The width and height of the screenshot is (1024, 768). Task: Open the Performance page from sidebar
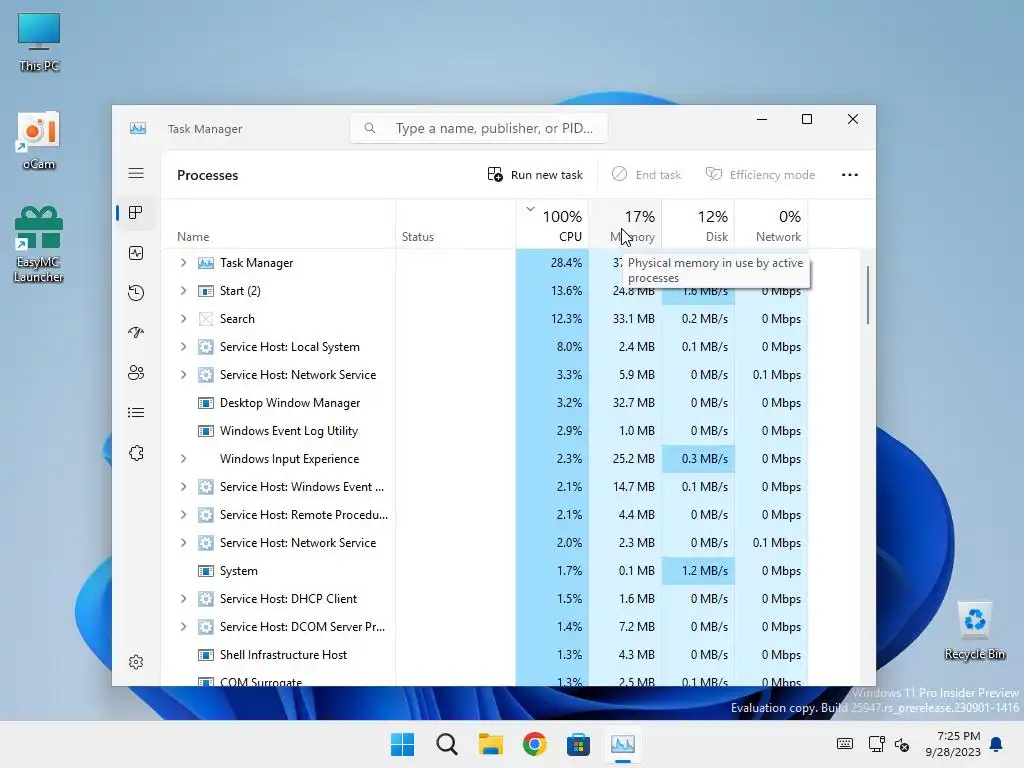[136, 253]
